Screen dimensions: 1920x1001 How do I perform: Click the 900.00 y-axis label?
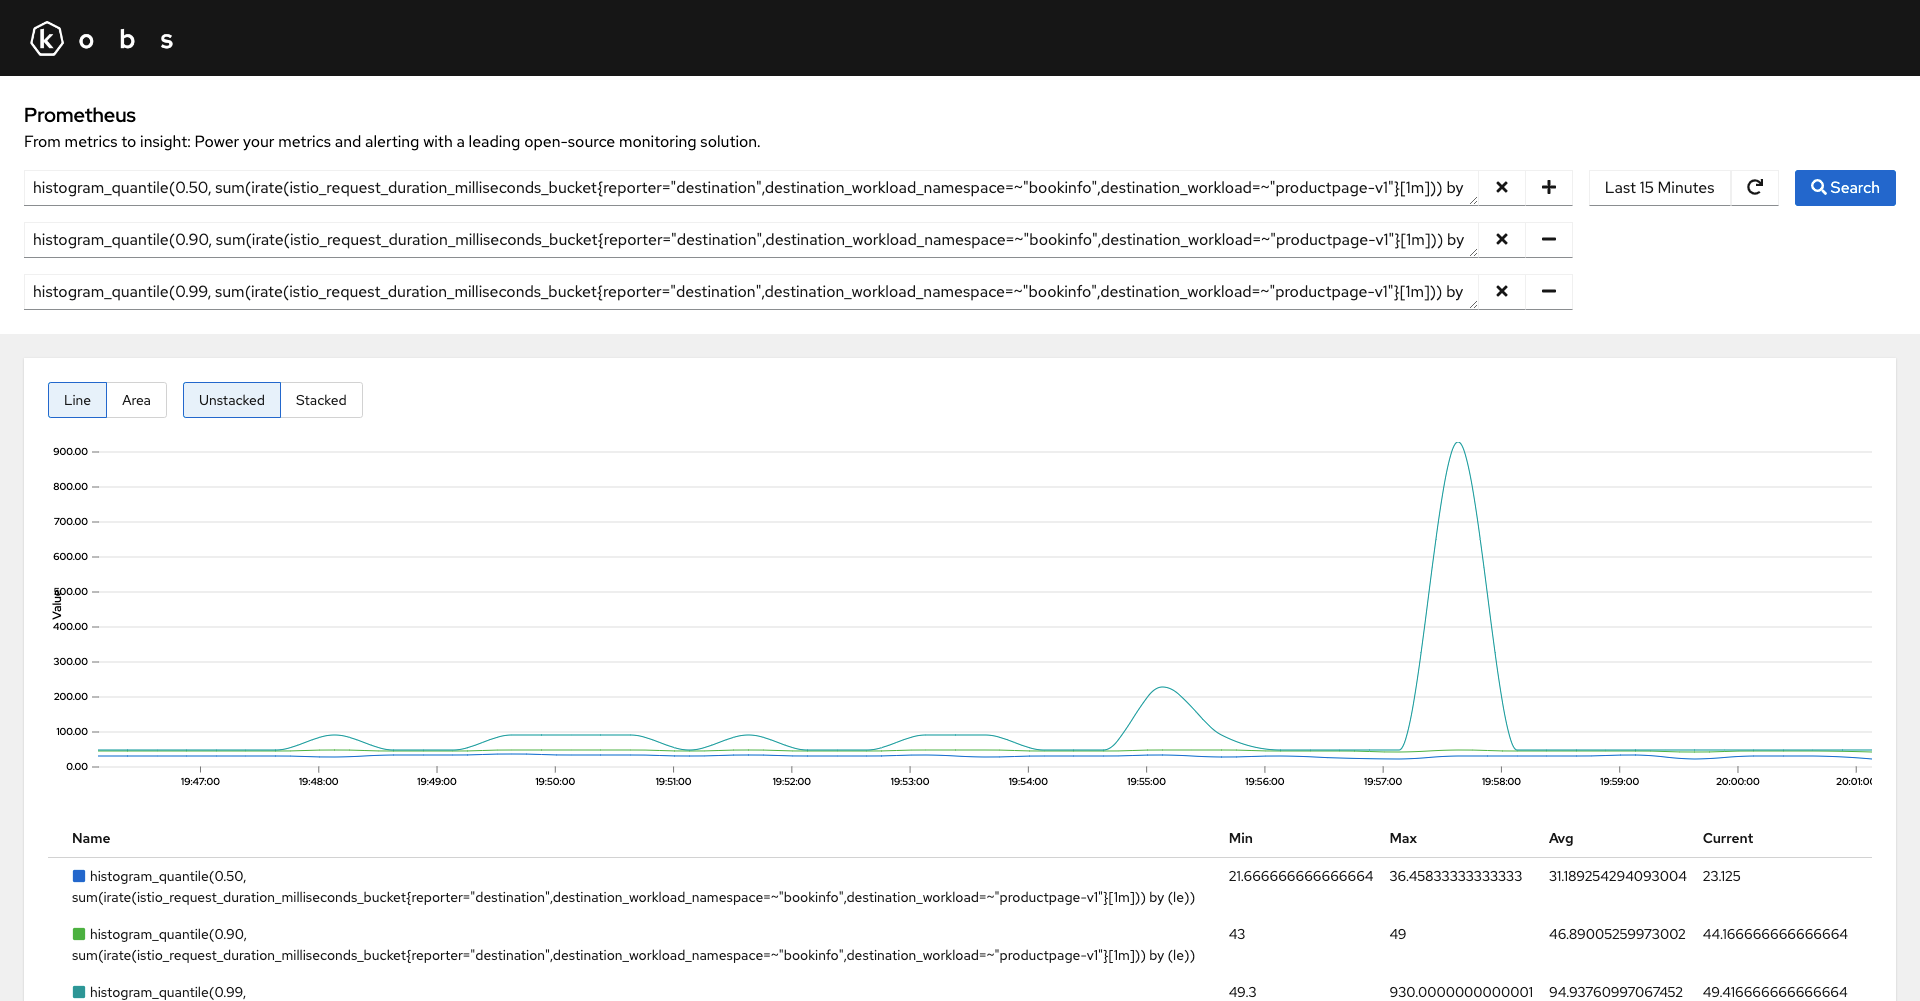70,451
